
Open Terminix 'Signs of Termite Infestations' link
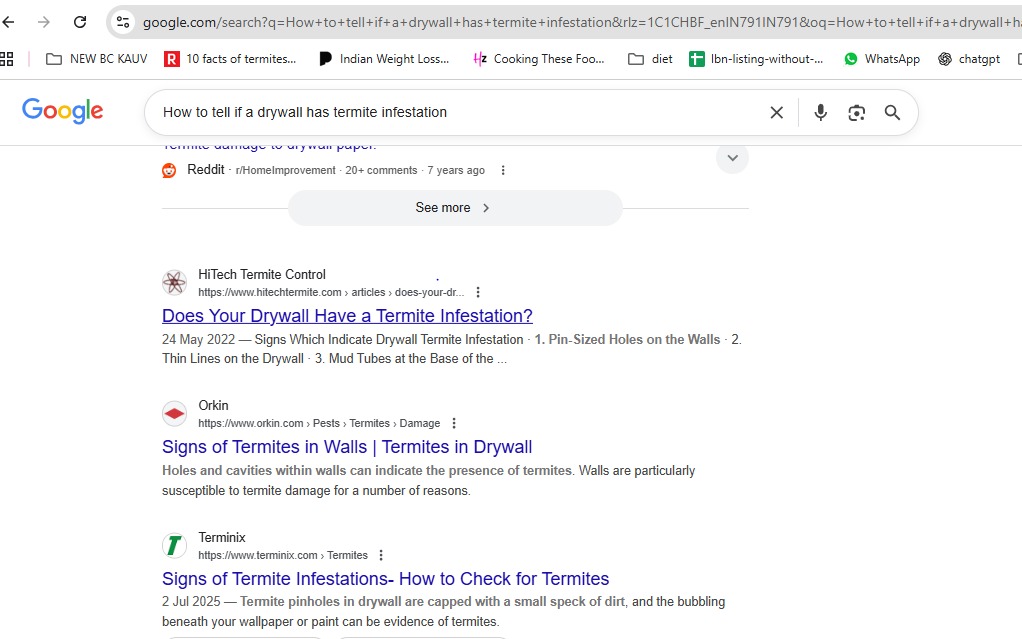(x=385, y=579)
